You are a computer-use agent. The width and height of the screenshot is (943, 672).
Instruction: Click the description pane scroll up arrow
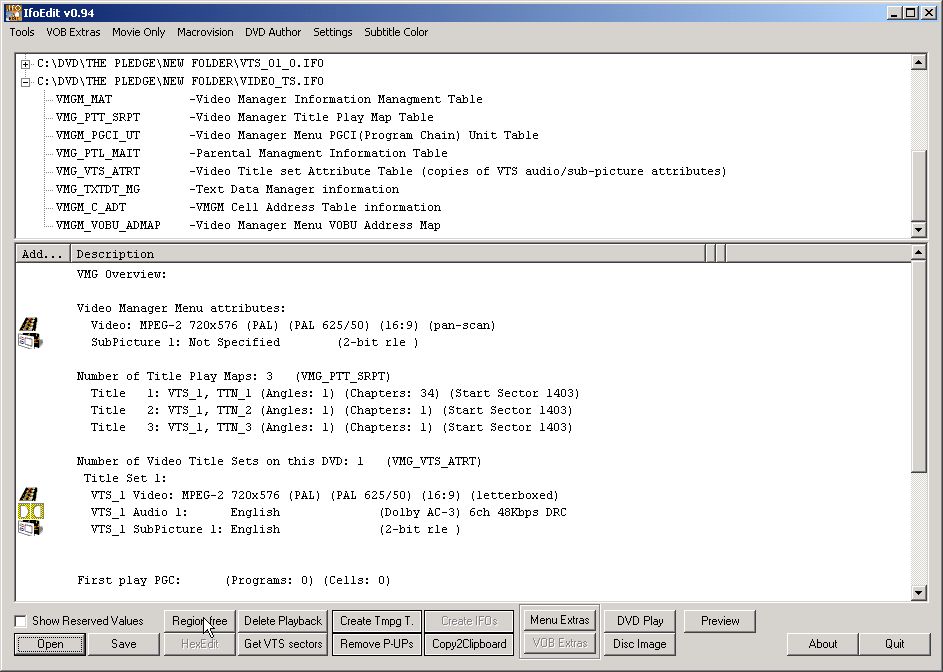tap(918, 253)
